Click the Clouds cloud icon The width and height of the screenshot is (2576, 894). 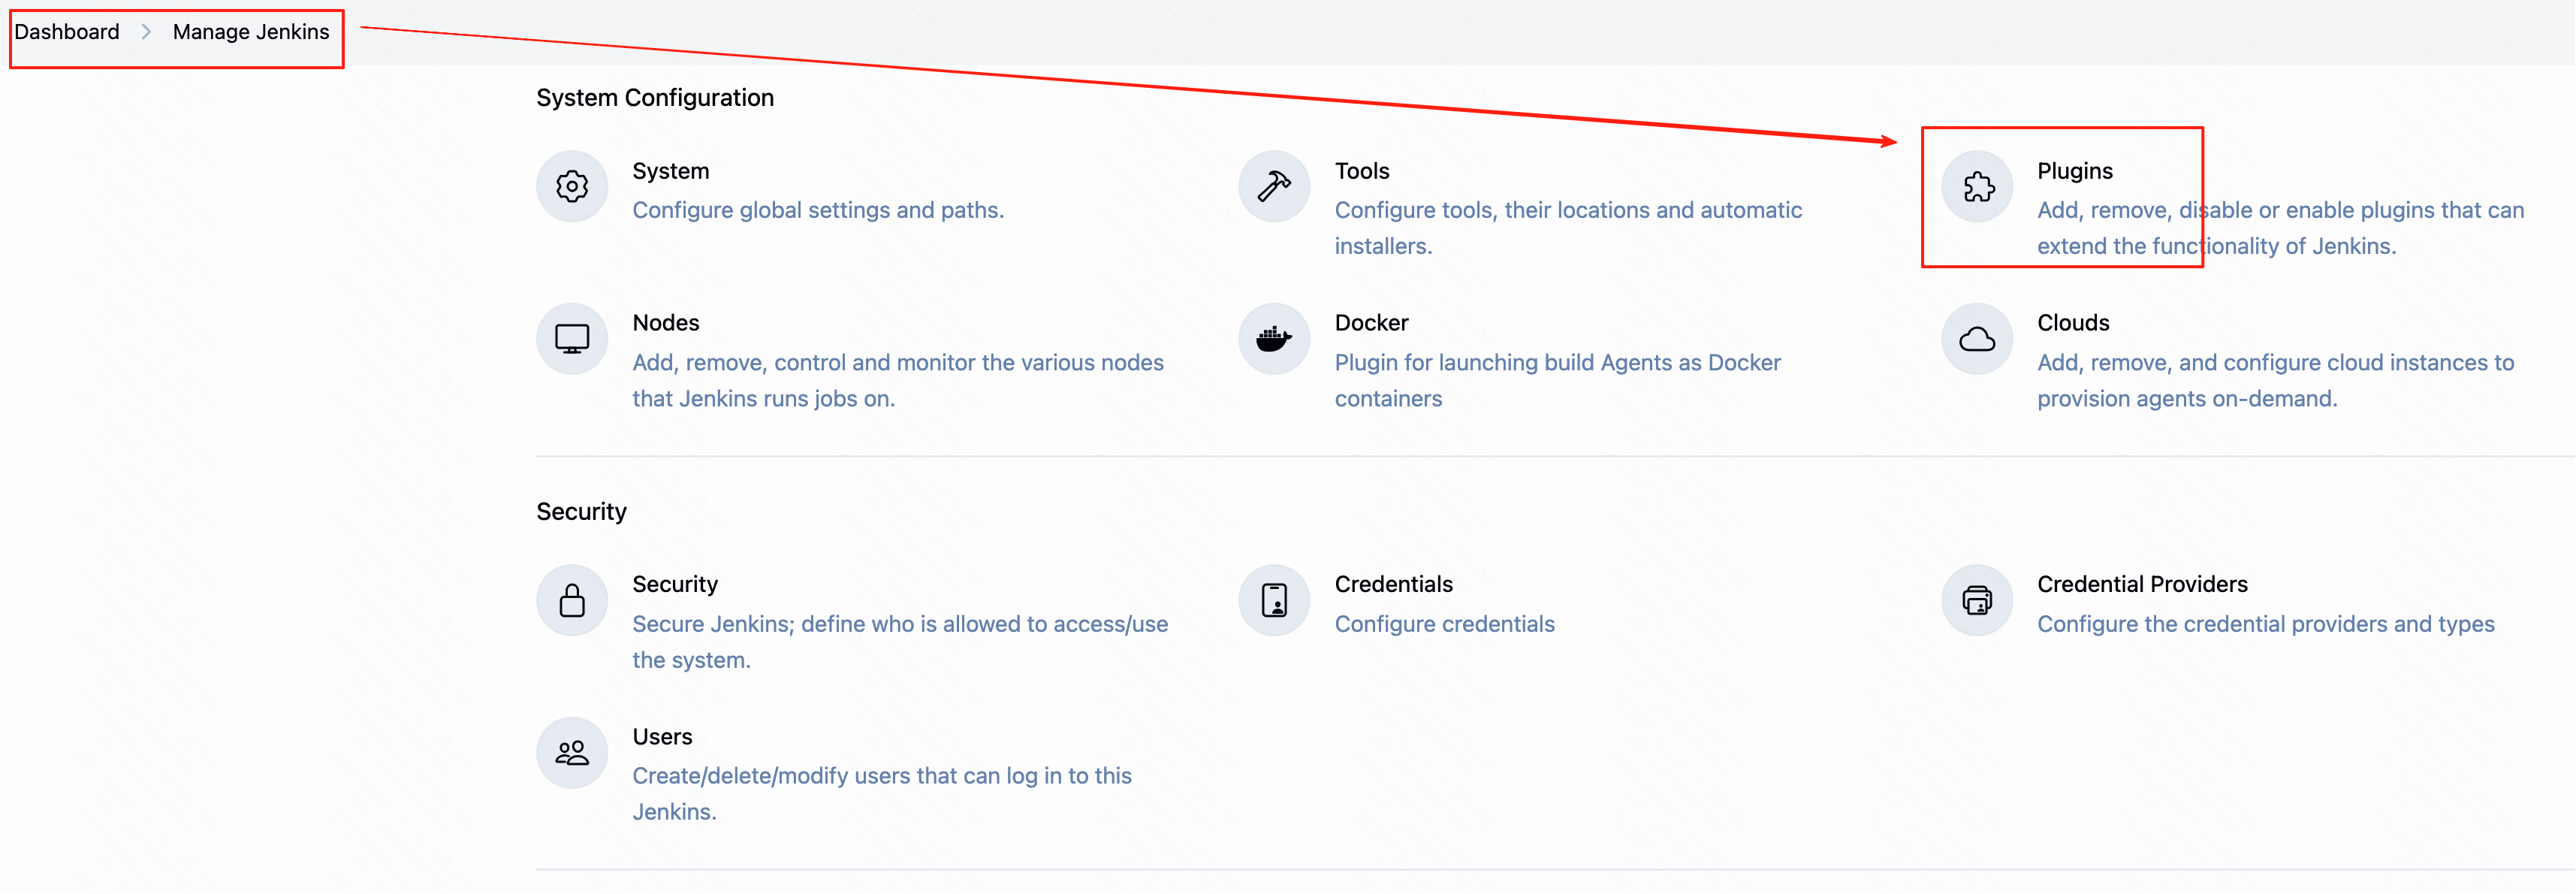pyautogui.click(x=1977, y=339)
